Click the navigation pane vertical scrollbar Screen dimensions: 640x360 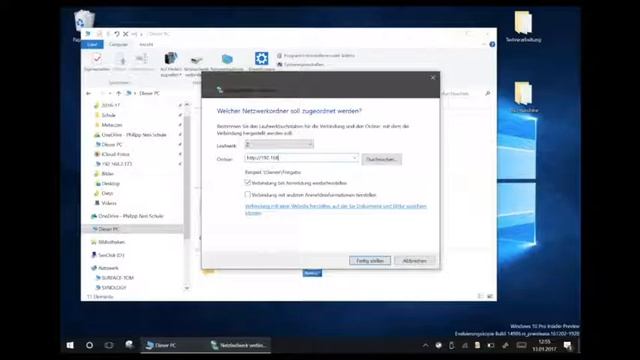click(x=187, y=176)
